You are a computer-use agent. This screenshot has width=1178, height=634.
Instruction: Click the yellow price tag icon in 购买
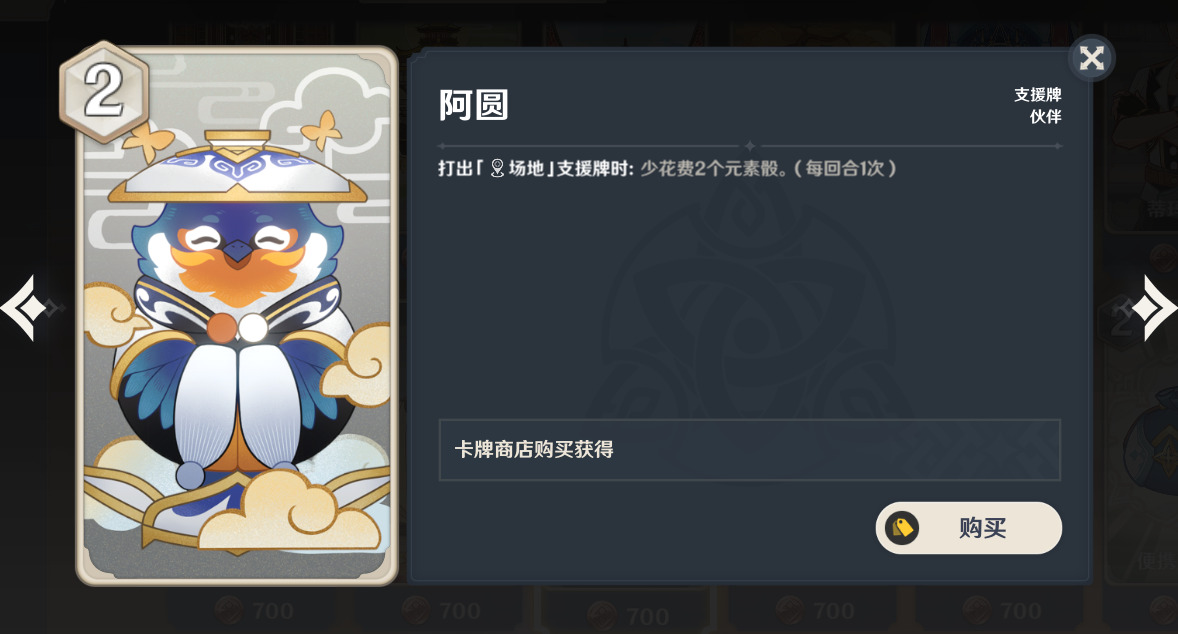click(x=902, y=528)
